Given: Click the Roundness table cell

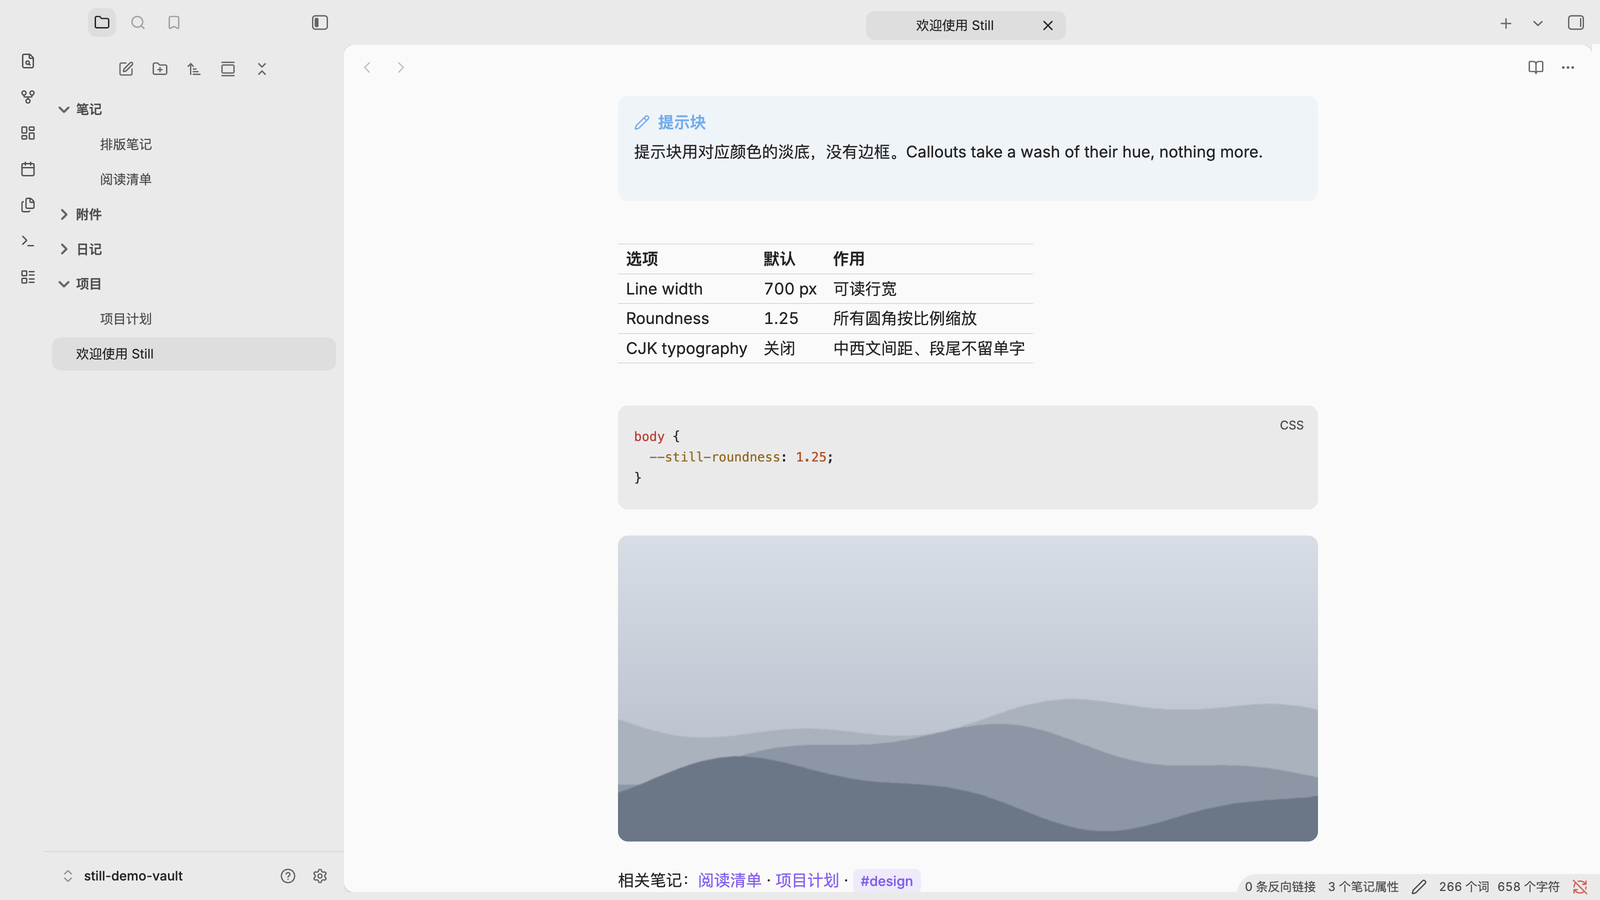Looking at the screenshot, I should tap(687, 319).
